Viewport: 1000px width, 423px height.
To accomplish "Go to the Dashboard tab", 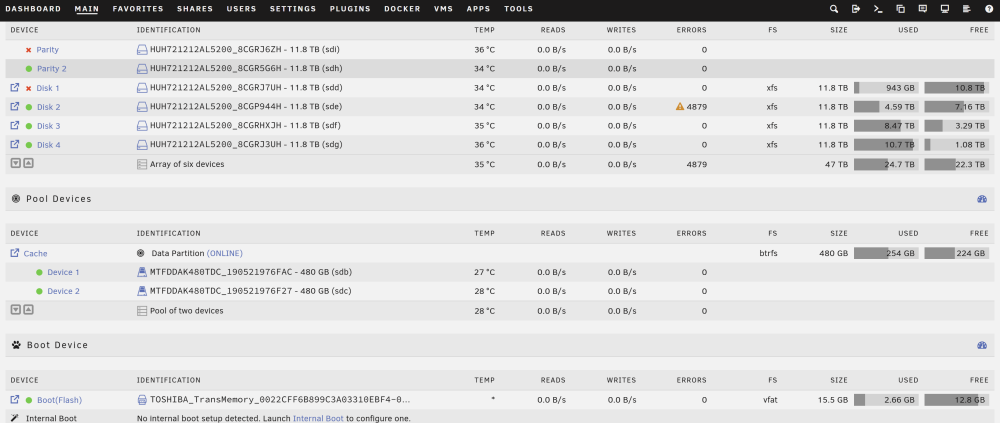I will [33, 9].
